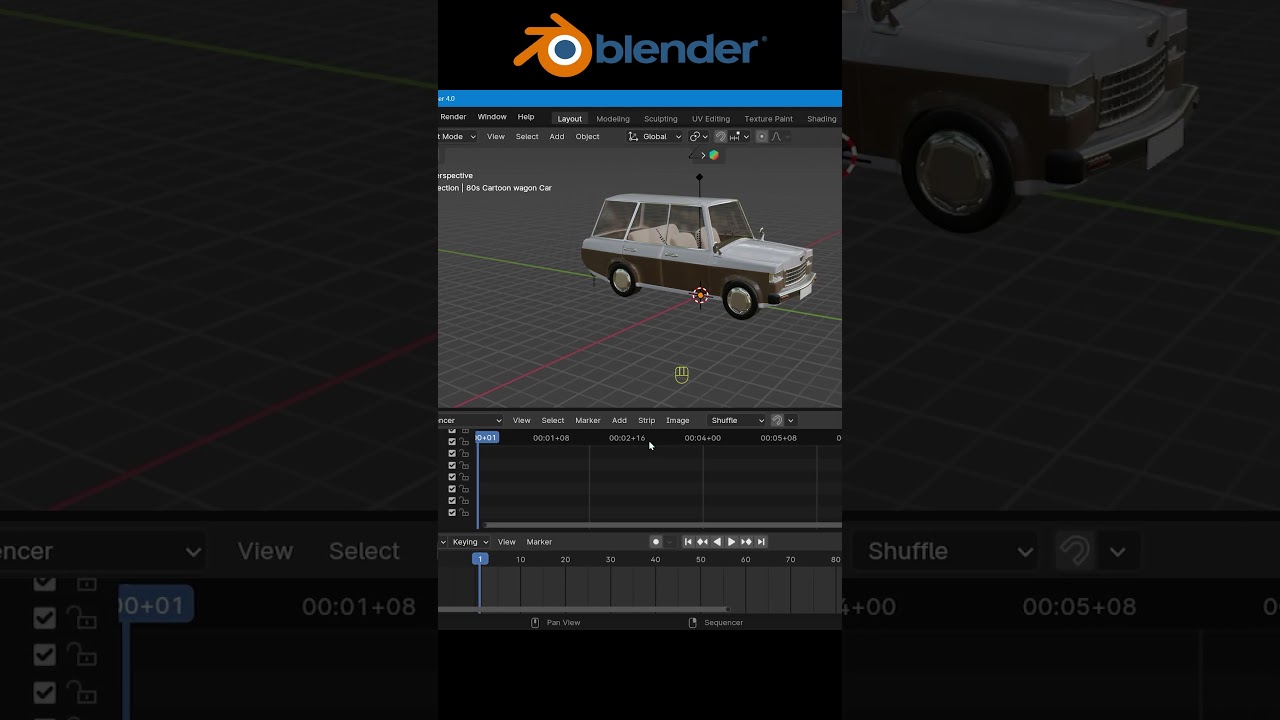Open the 3D viewport Add menu
The width and height of the screenshot is (1280, 720).
(x=557, y=137)
